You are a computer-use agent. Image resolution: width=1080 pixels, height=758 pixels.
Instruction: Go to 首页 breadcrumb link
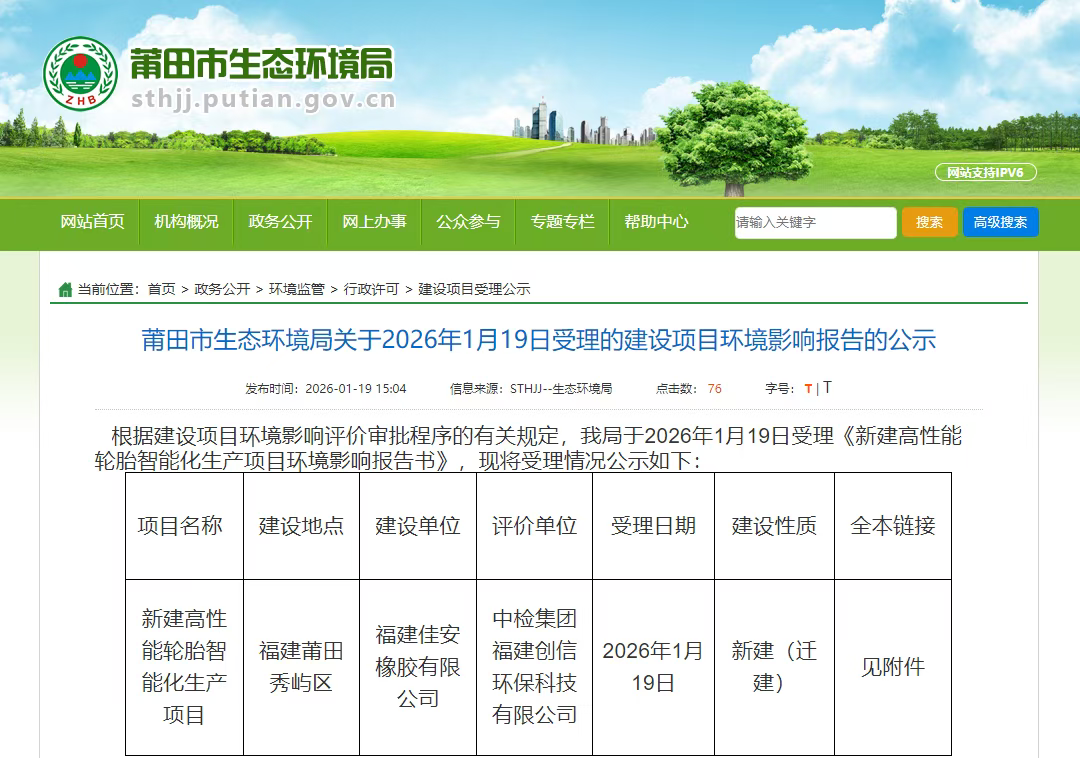point(161,290)
